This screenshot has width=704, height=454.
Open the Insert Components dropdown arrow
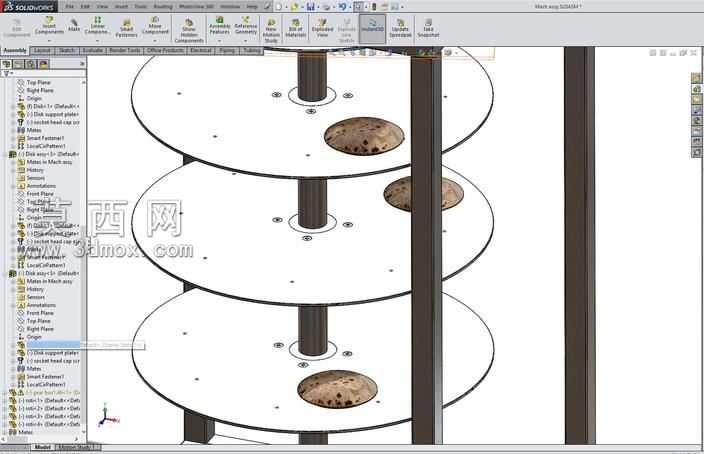click(49, 40)
